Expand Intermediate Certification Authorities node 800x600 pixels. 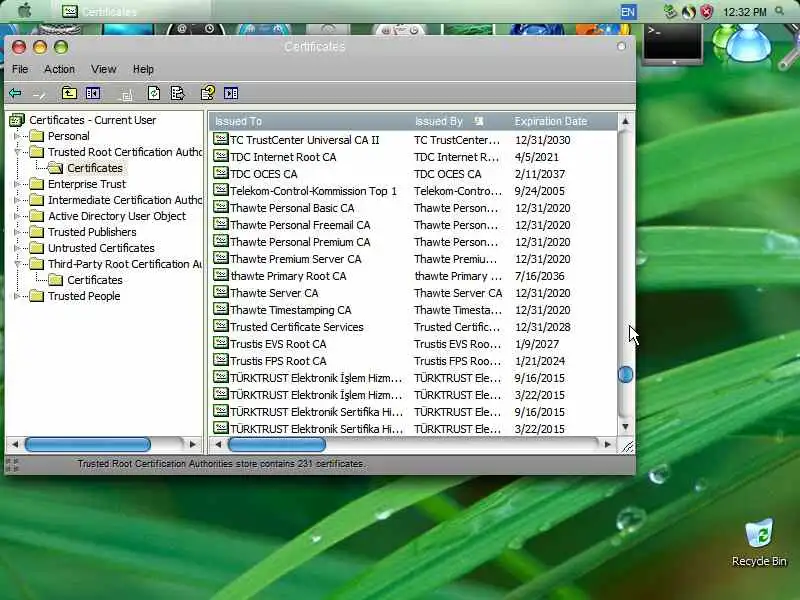point(17,200)
